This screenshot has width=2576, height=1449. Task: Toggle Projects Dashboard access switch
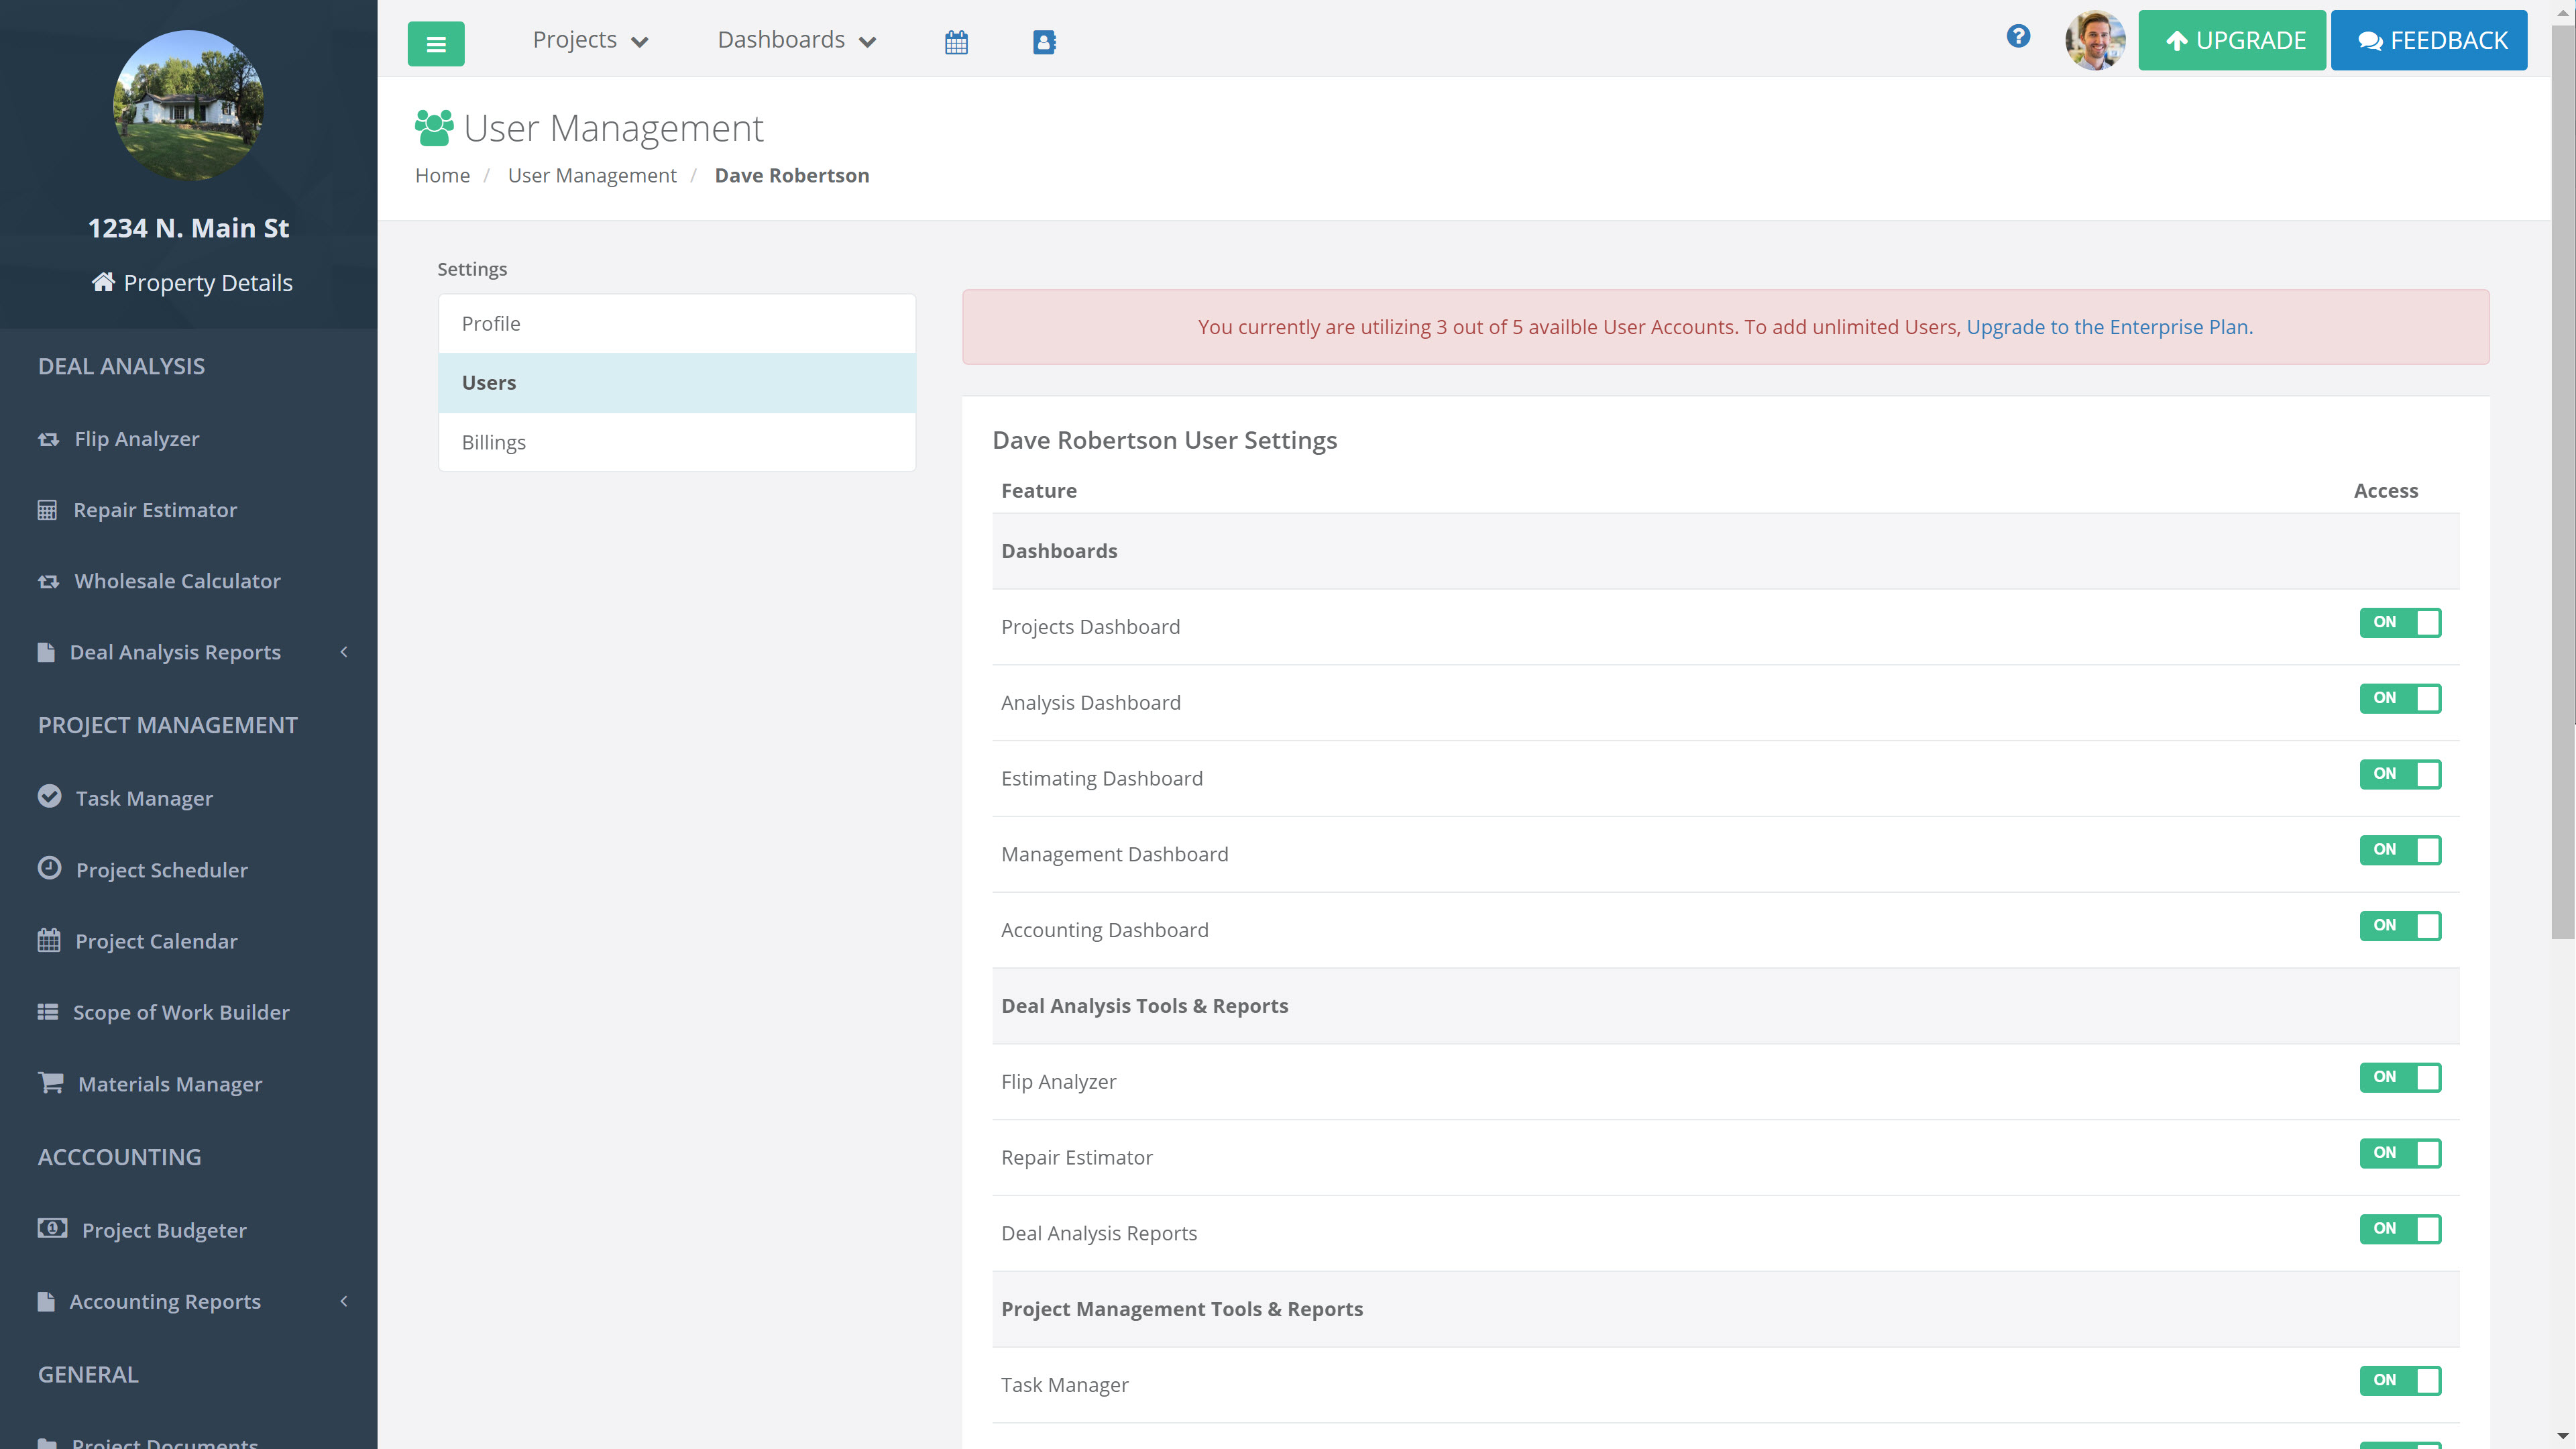(2400, 622)
